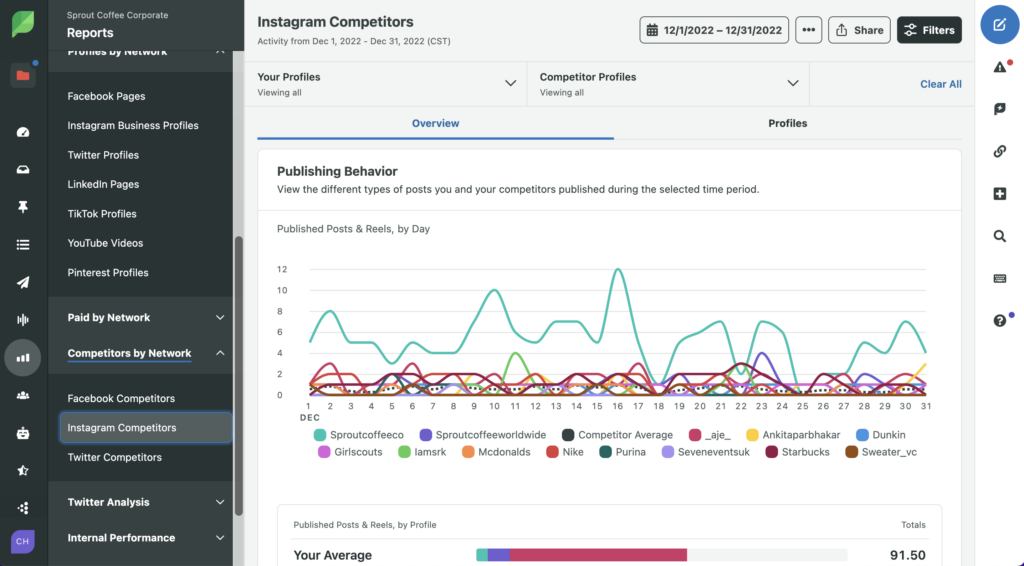Click the Sprout leaf logo
The width and height of the screenshot is (1024, 566).
23,24
